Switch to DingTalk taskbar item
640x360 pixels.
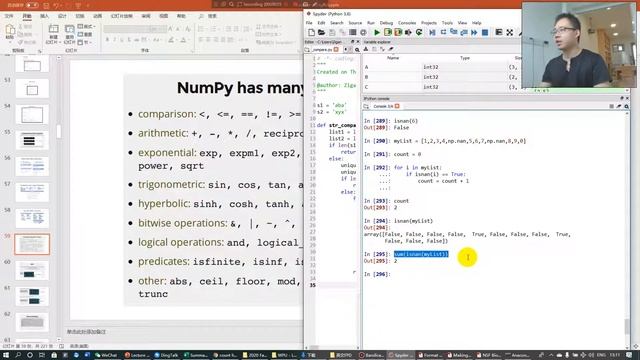[166, 355]
